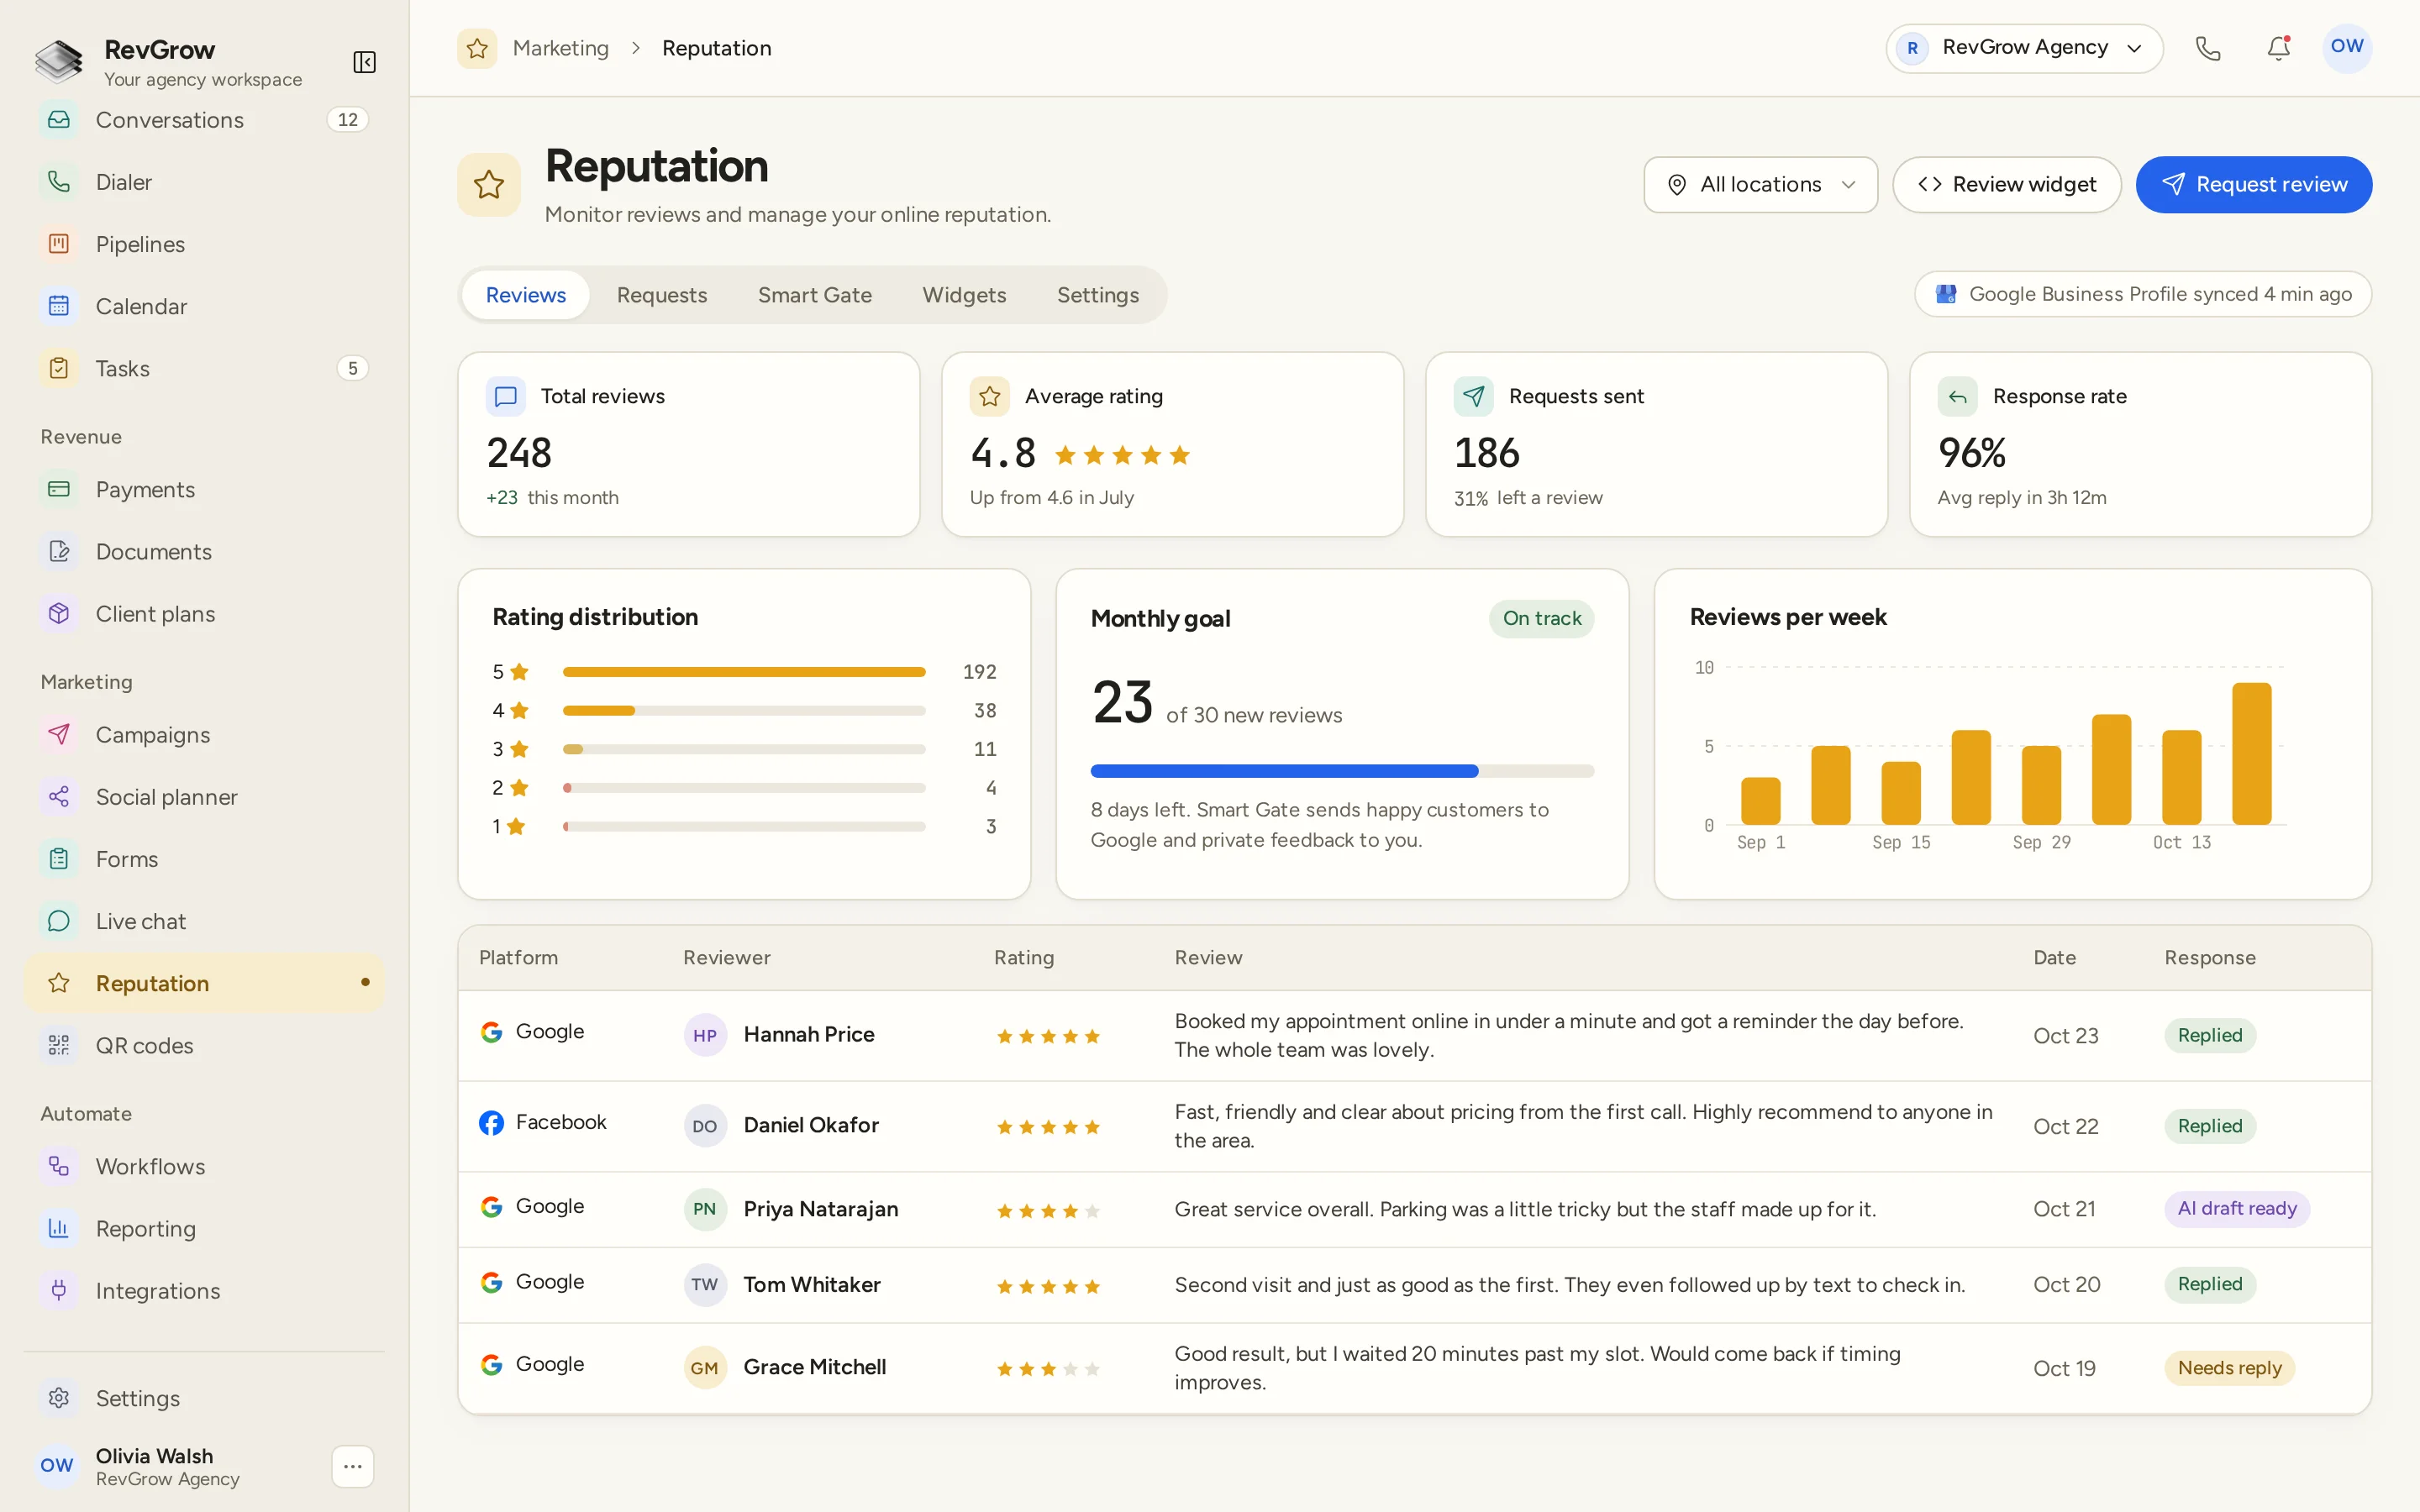This screenshot has width=2420, height=1512.
Task: Open the All locations dropdown
Action: point(1760,184)
